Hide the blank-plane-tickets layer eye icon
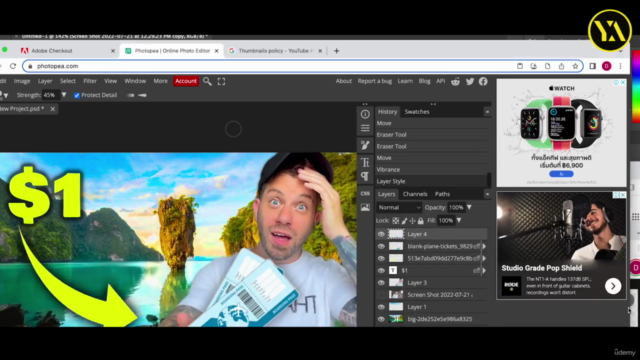Viewport: 640px width, 360px height. pyautogui.click(x=381, y=247)
